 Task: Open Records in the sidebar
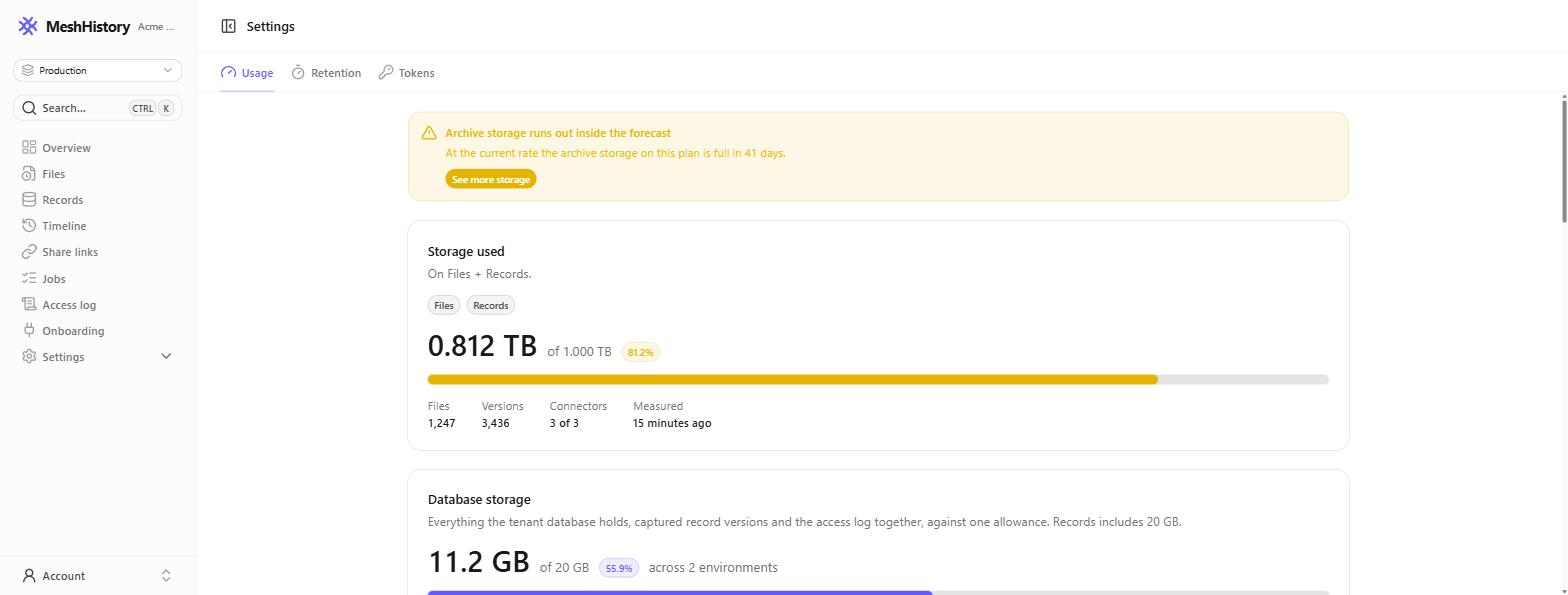pos(62,200)
